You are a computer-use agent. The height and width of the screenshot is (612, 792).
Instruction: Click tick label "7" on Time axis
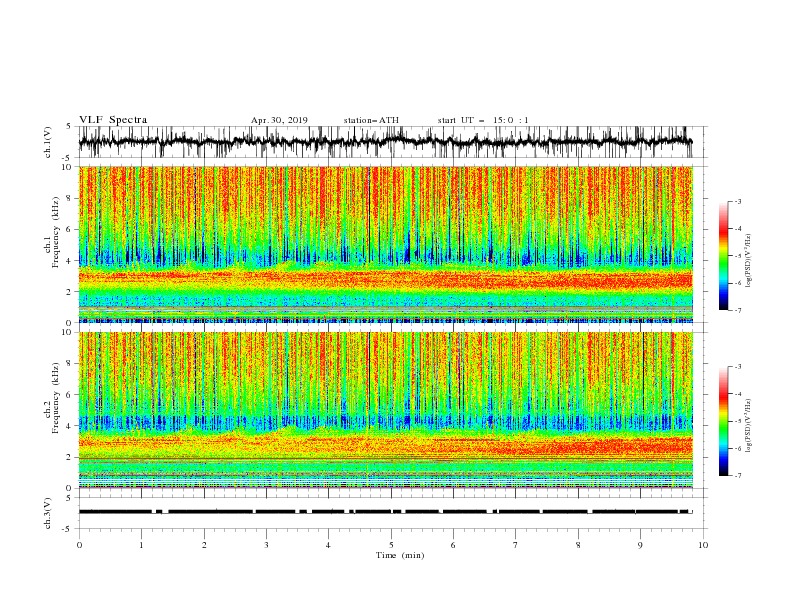[x=516, y=545]
